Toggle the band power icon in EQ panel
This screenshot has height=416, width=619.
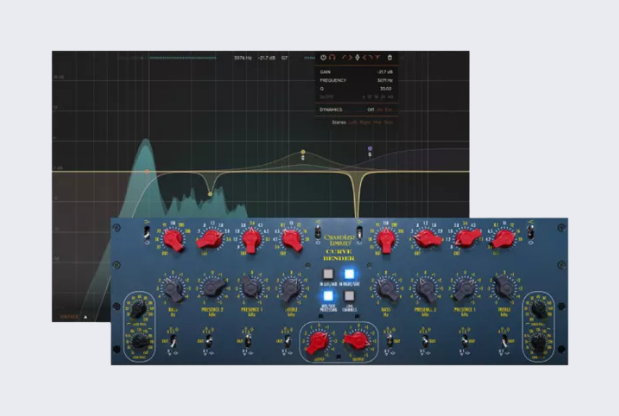pos(323,58)
